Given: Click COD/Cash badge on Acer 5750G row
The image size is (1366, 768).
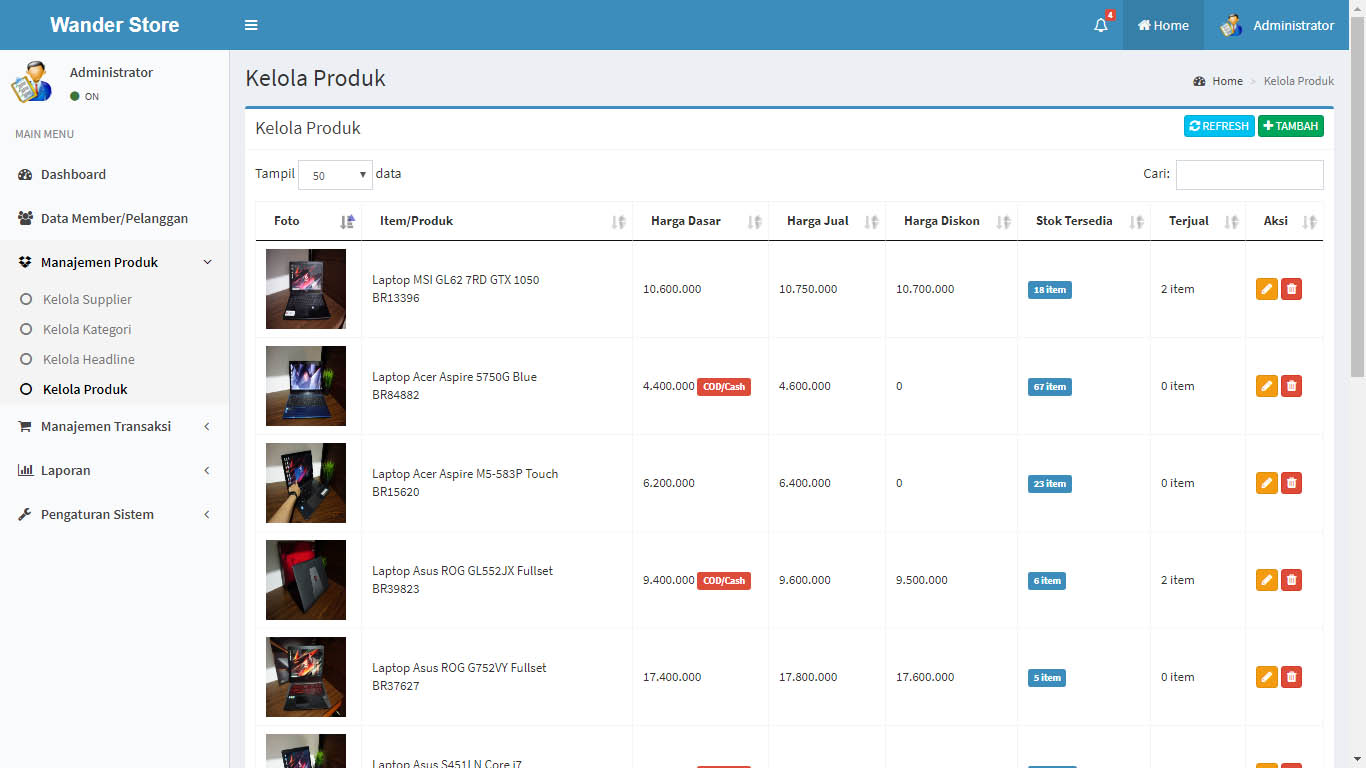Looking at the screenshot, I should [x=724, y=387].
